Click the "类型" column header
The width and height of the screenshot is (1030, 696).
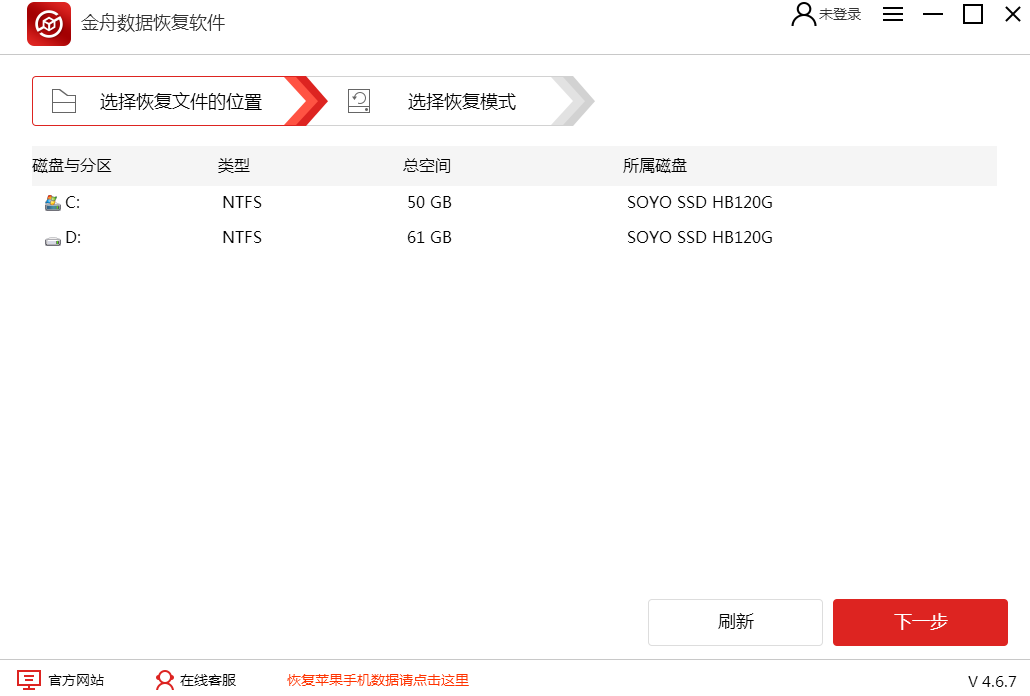233,165
